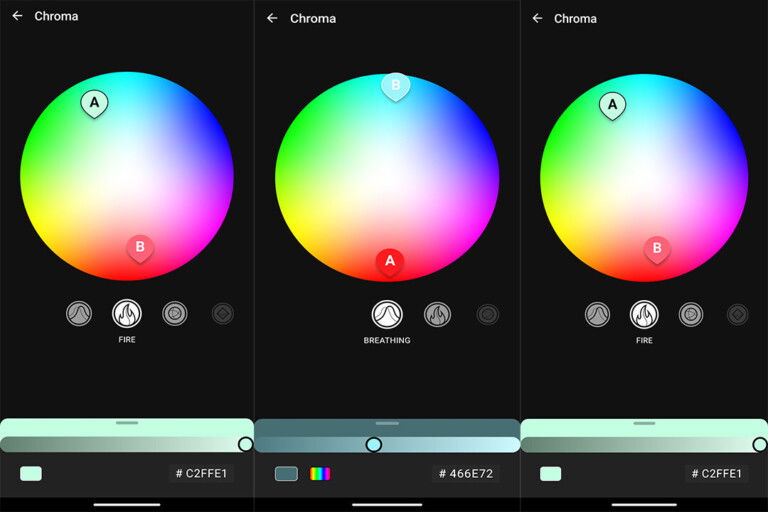The image size is (768, 512).
Task: Click the dark teal color swatch in the middle screen
Action: tap(286, 474)
